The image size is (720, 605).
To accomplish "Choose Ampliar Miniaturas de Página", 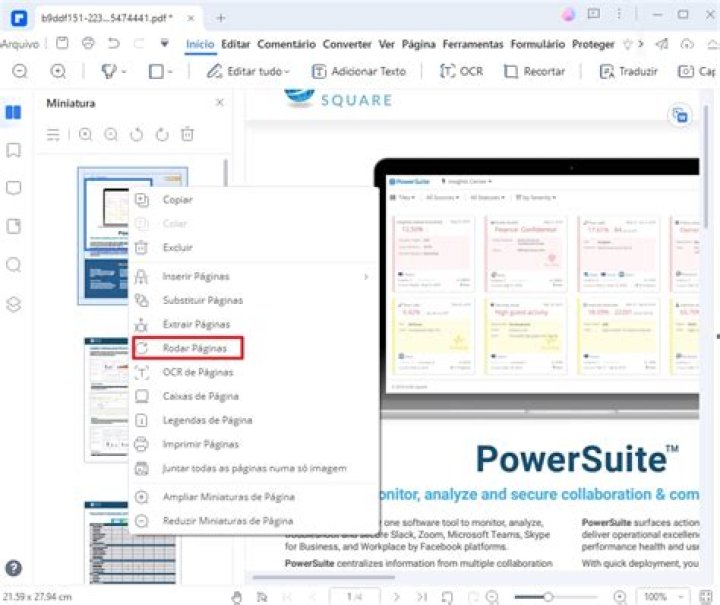I will [253, 497].
